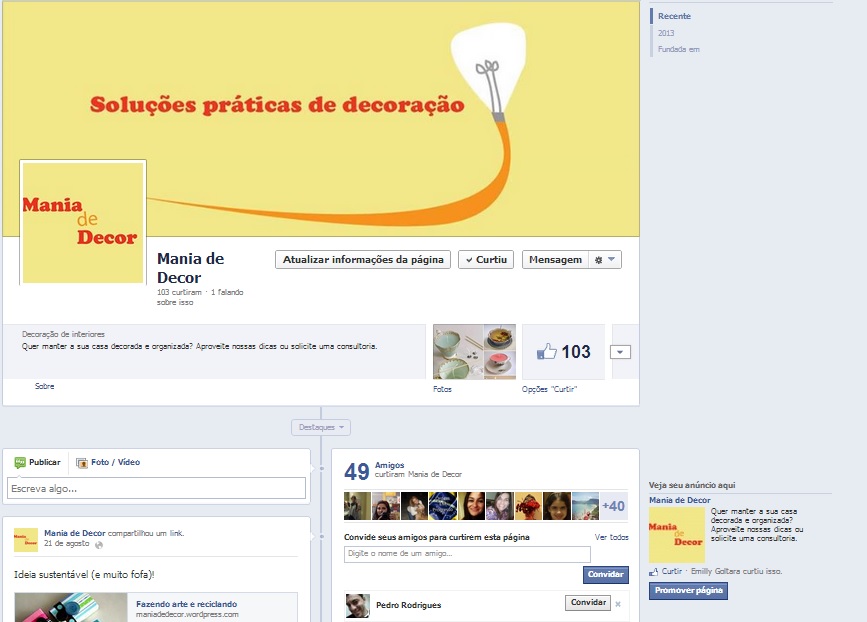Click the 103 likes count box
Screen dimensions: 867x622
(x=563, y=352)
